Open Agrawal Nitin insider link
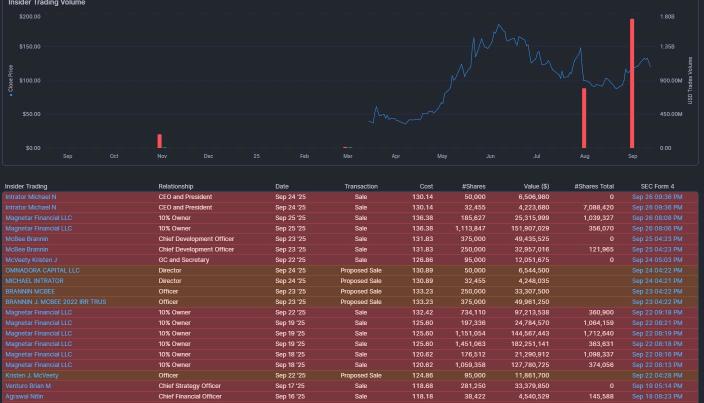This screenshot has width=704, height=403. [27, 396]
